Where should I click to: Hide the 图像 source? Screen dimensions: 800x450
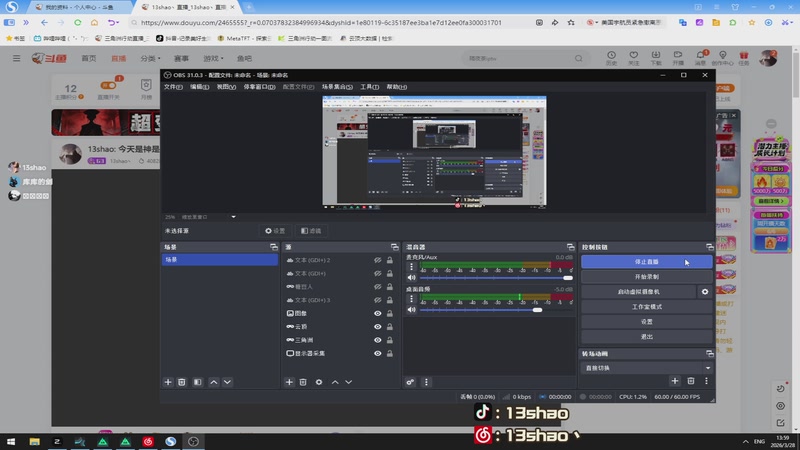[x=378, y=313]
